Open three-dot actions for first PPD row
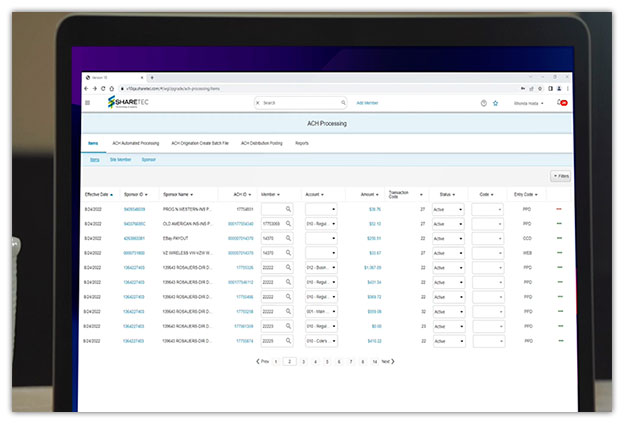 pos(559,209)
